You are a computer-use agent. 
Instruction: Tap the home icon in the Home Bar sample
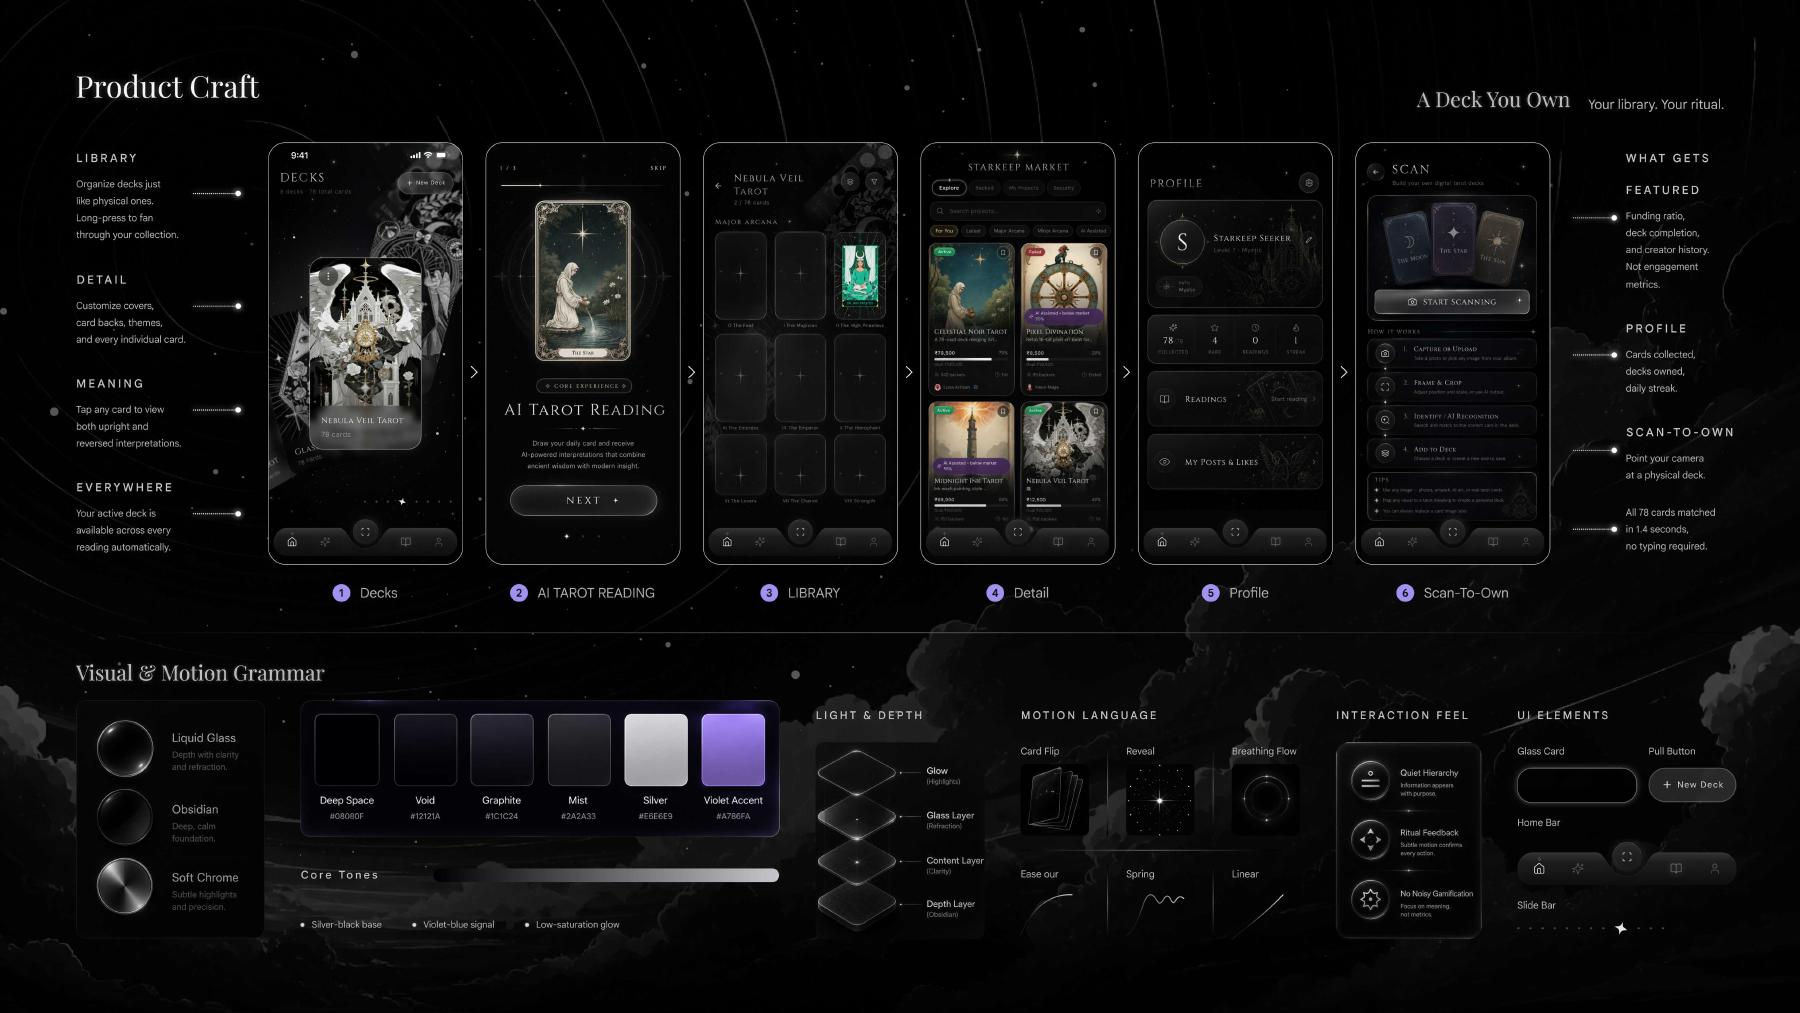(x=1539, y=869)
